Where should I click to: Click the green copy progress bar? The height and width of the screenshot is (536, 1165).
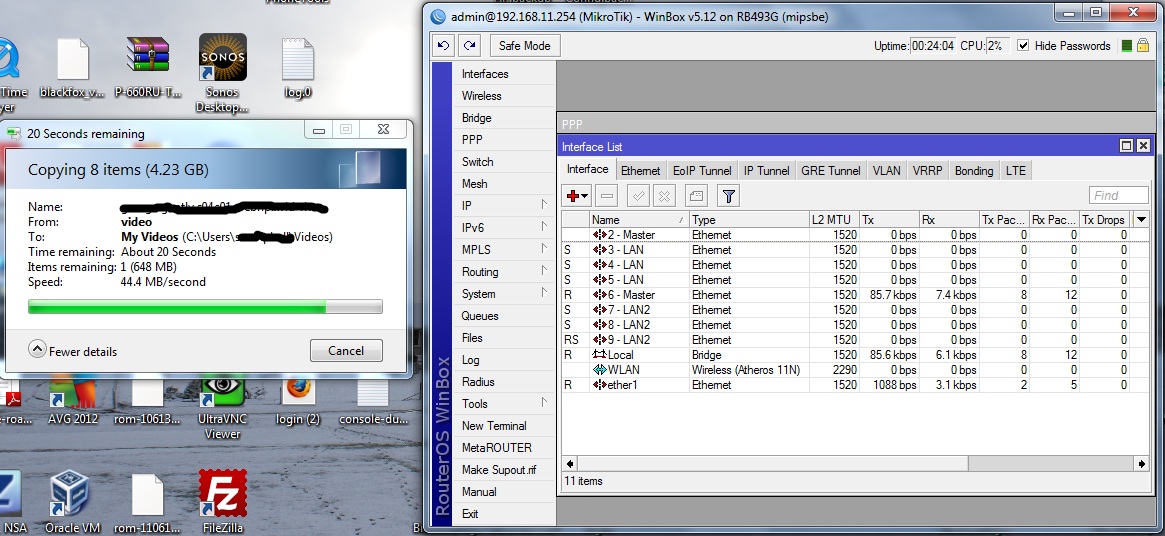[205, 307]
